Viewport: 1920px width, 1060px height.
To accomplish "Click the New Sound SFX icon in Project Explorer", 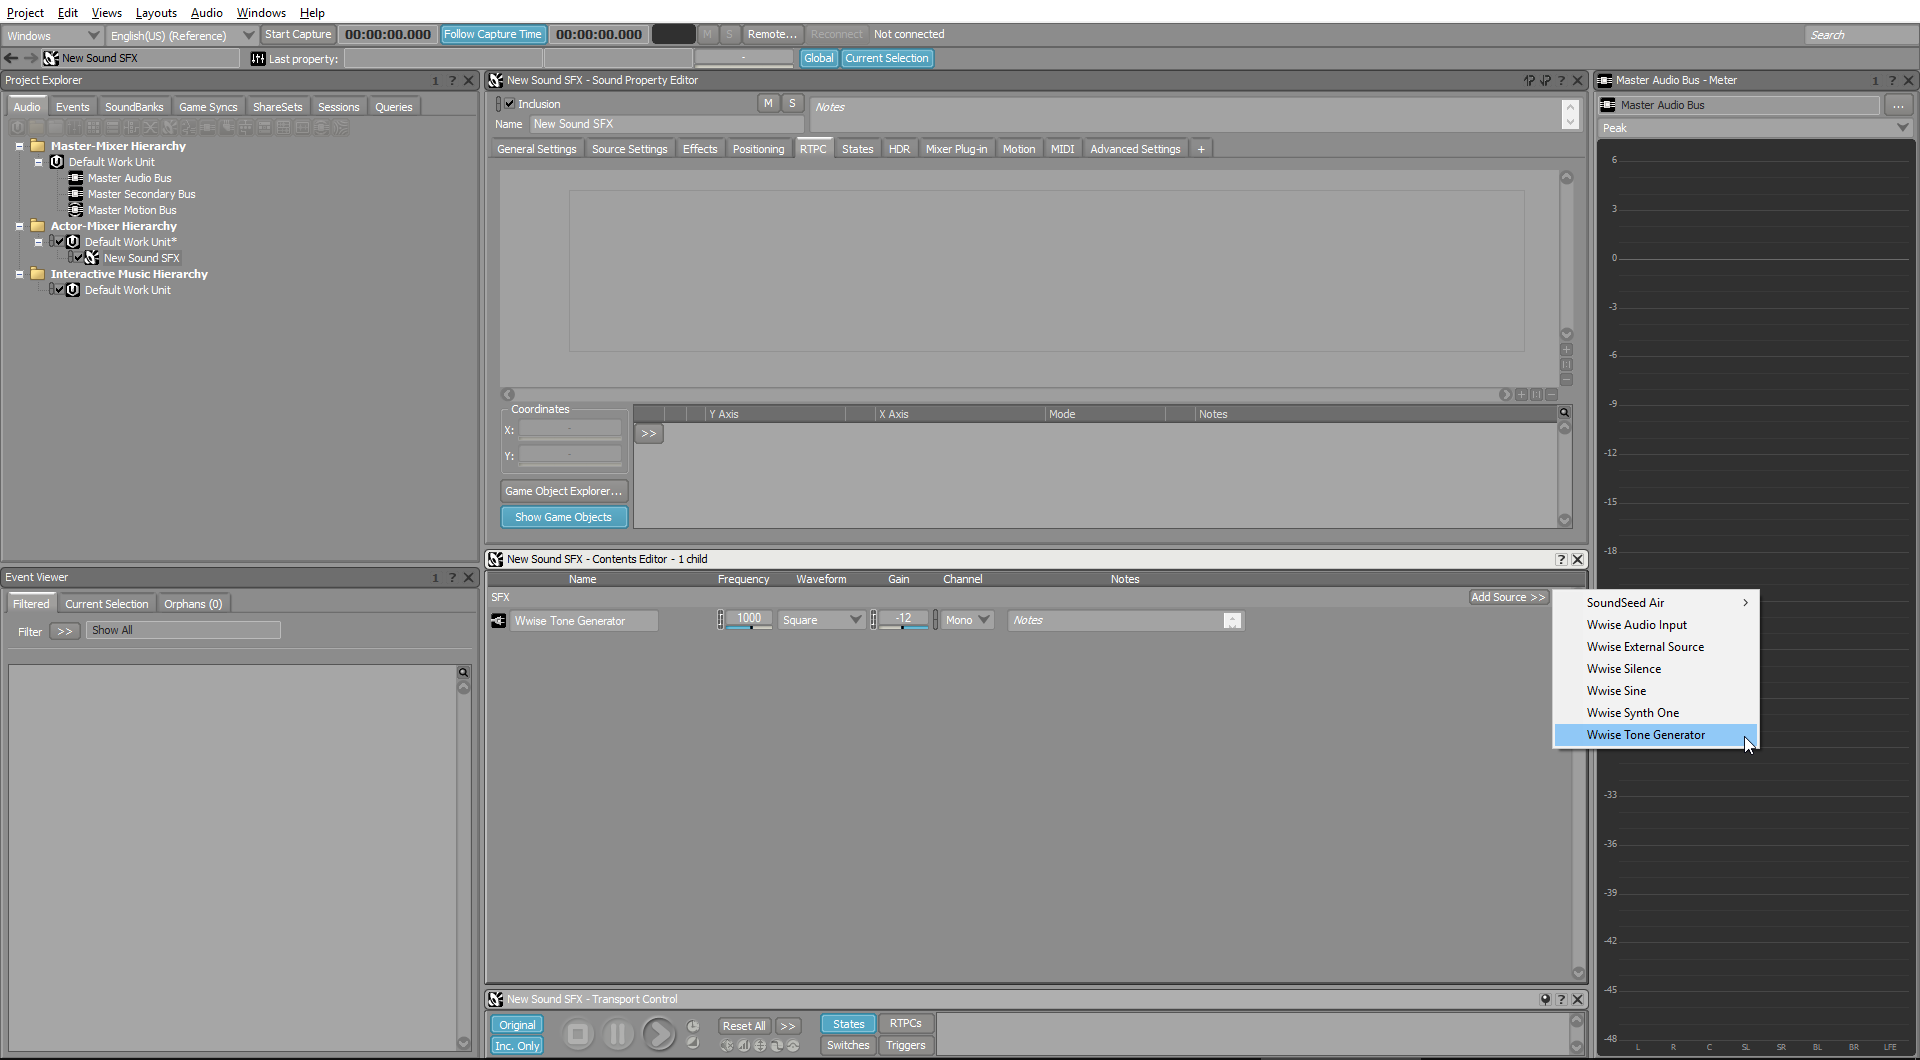I will (92, 258).
